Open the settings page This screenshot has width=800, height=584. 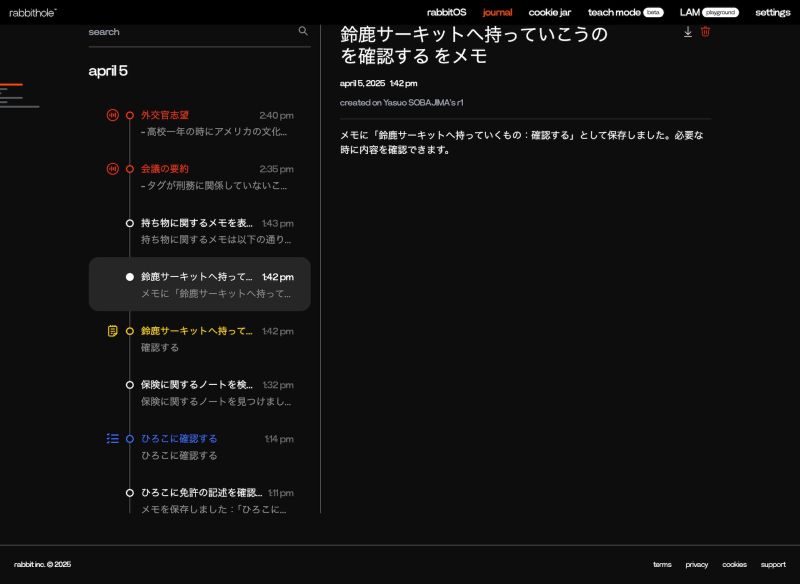[772, 12]
